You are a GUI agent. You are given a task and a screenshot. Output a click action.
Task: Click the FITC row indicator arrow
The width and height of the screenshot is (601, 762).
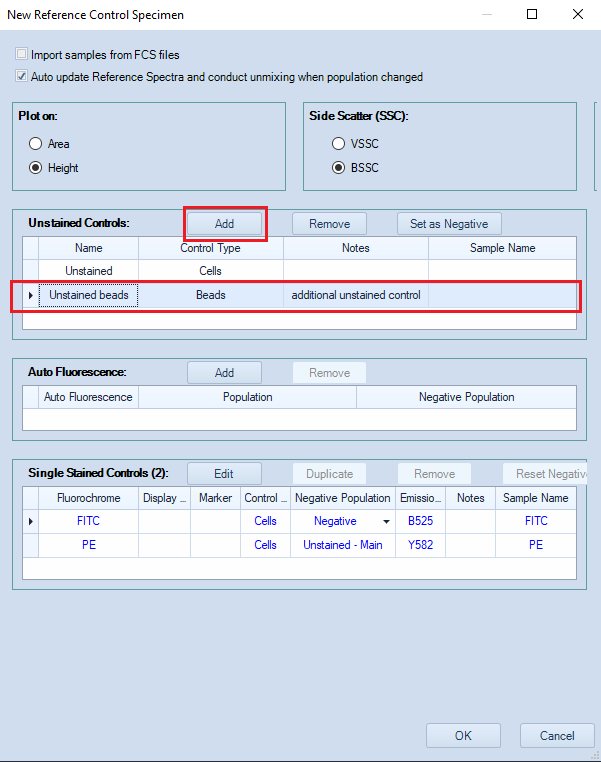click(30, 521)
